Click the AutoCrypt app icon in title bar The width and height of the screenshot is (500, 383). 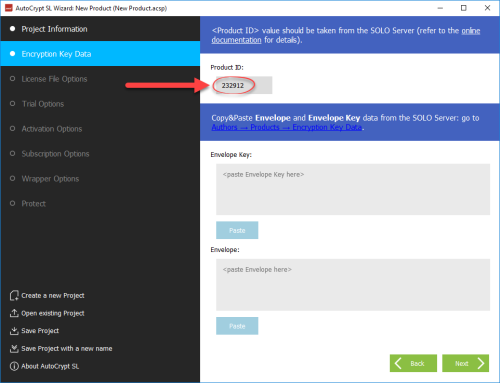click(9, 8)
